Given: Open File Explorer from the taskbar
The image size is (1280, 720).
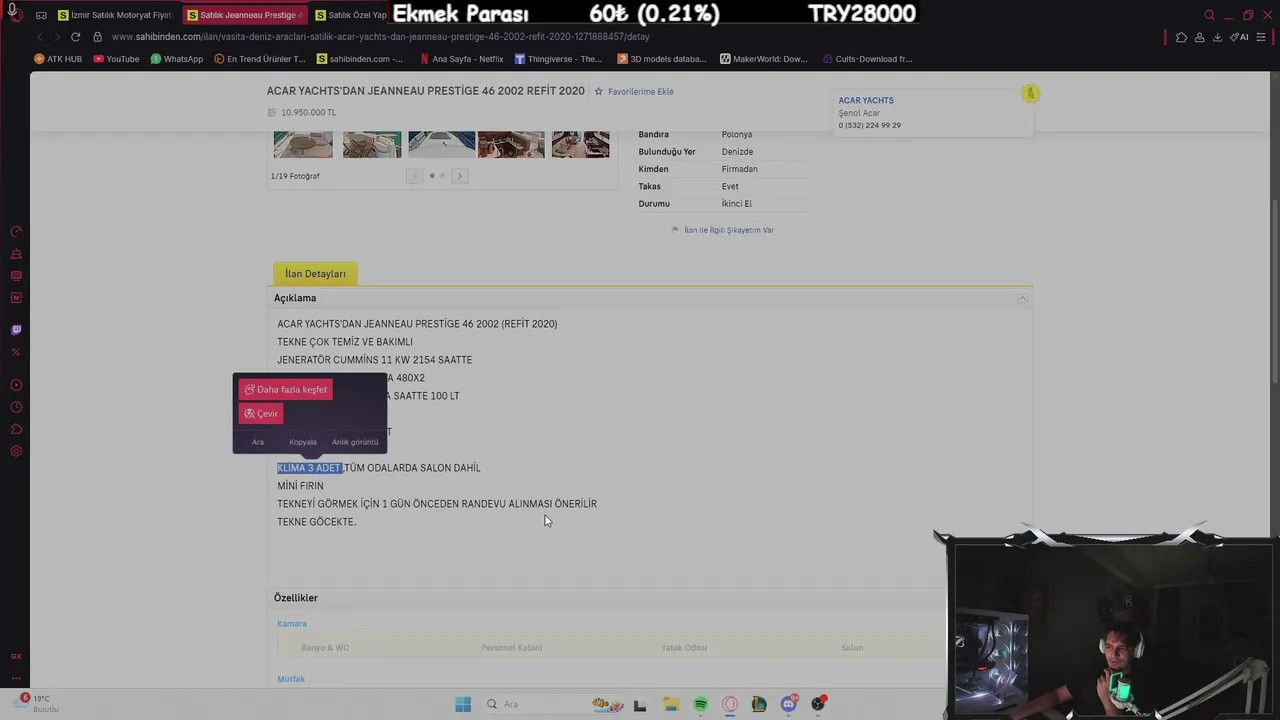Looking at the screenshot, I should pos(670,704).
